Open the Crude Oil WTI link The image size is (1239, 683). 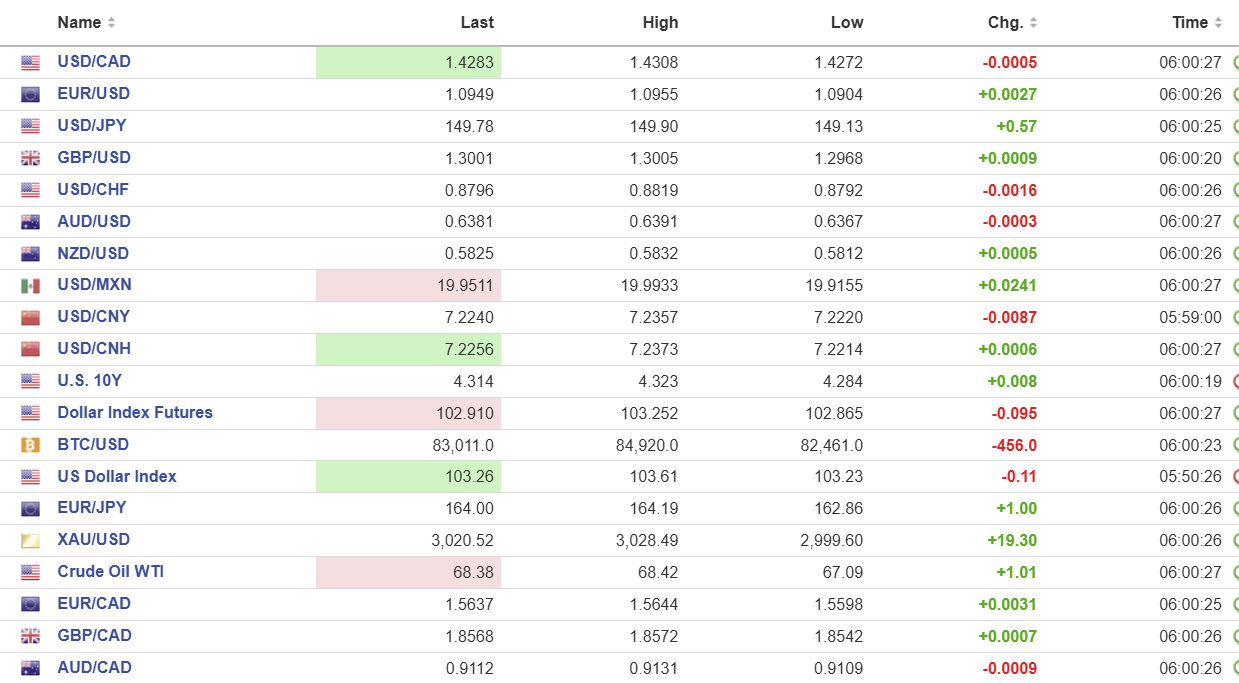pyautogui.click(x=110, y=572)
